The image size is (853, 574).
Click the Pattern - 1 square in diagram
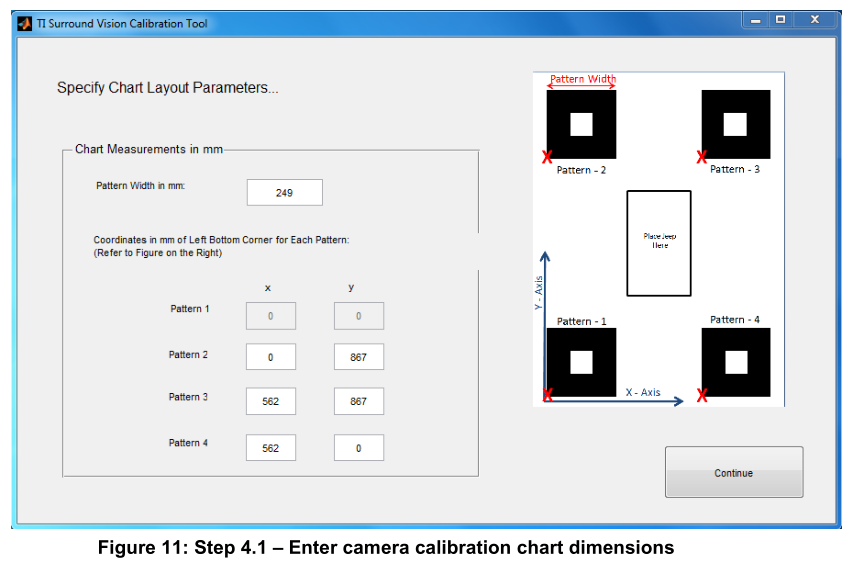coord(582,362)
